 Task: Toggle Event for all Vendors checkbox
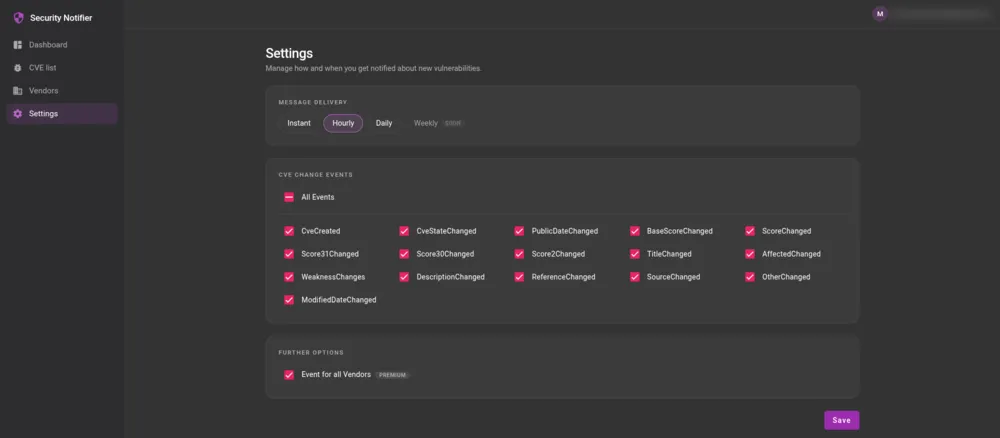(x=289, y=375)
